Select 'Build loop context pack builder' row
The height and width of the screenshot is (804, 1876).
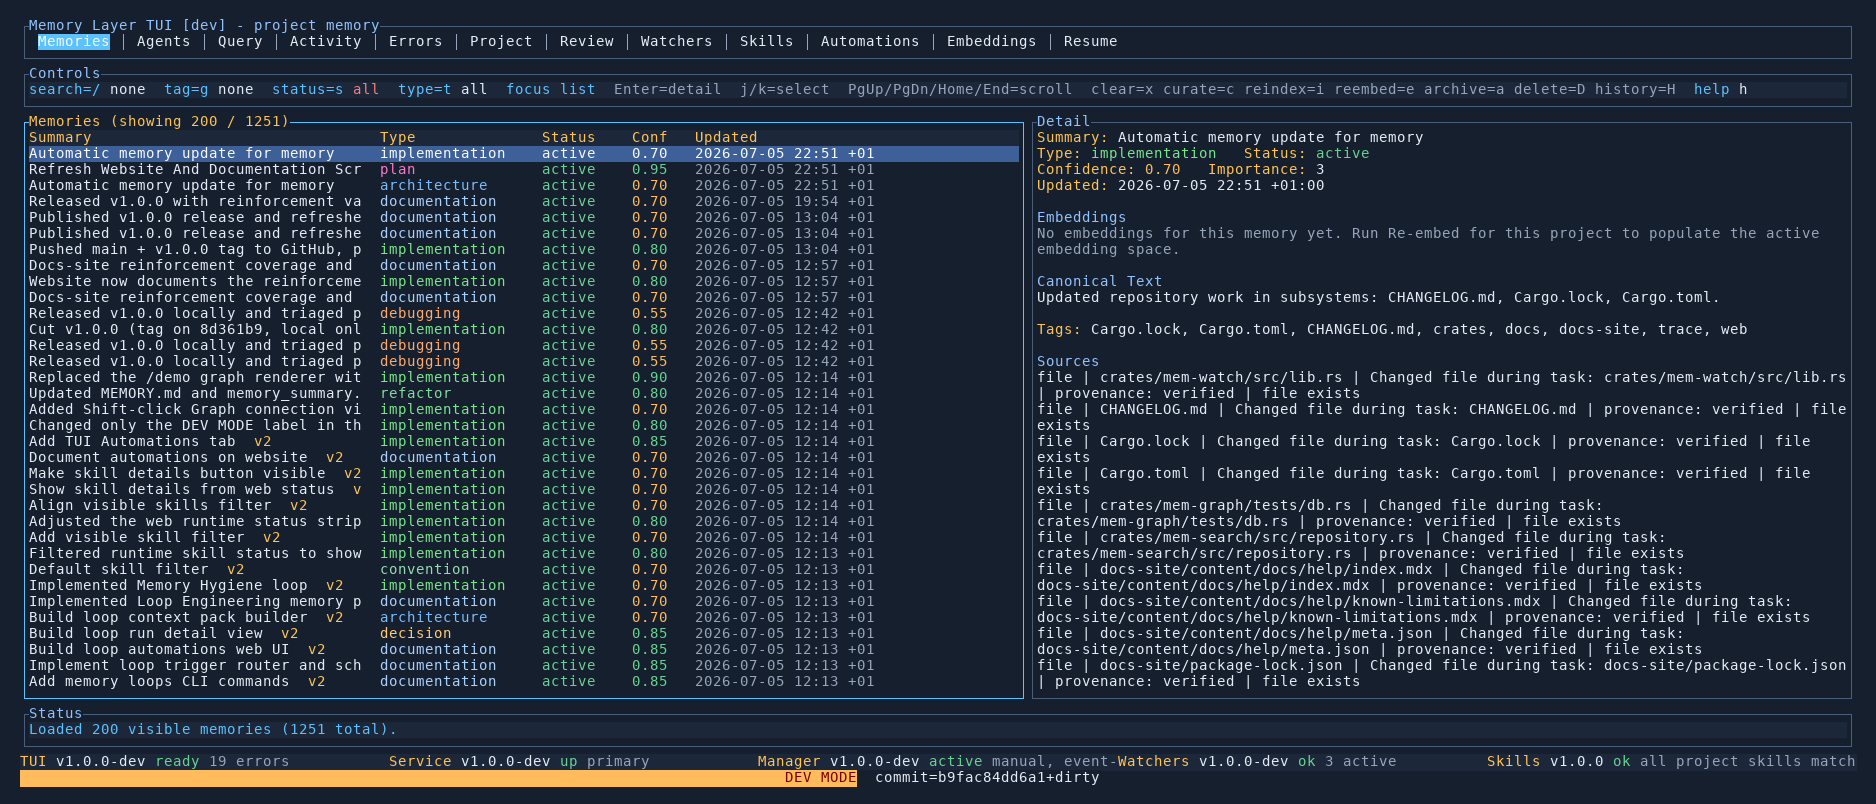(523, 617)
